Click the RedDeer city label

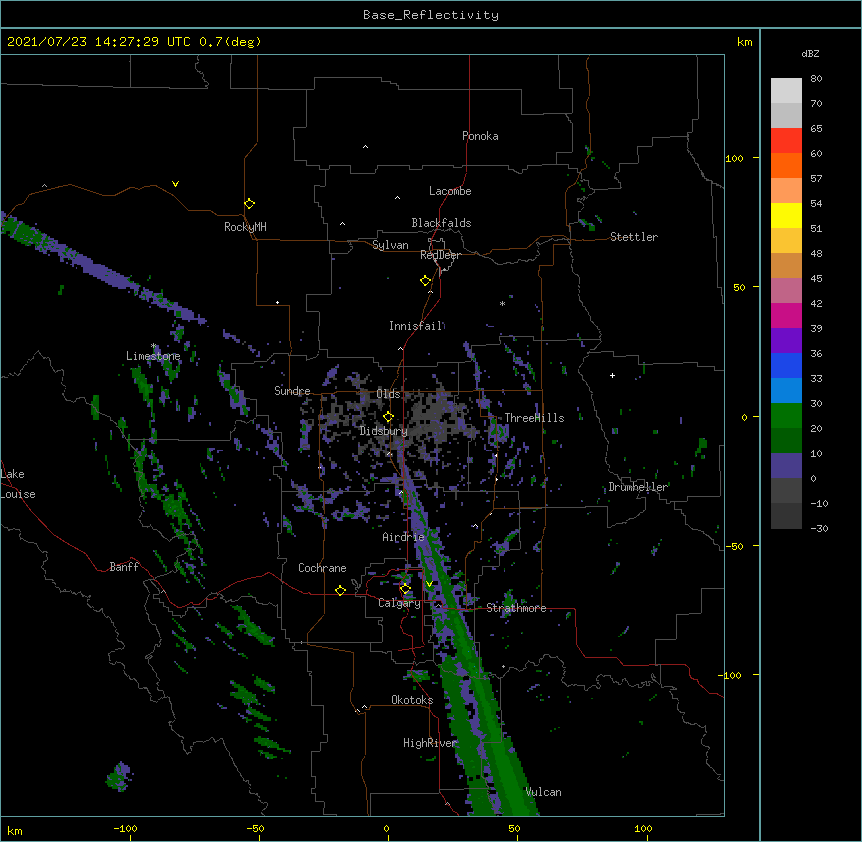coord(440,255)
